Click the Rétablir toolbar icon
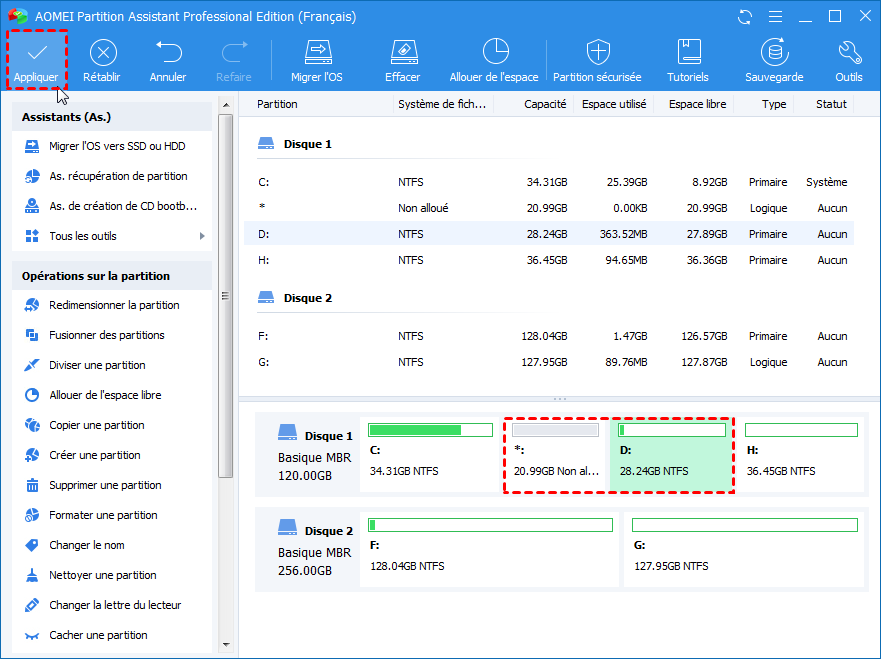 [x=103, y=52]
